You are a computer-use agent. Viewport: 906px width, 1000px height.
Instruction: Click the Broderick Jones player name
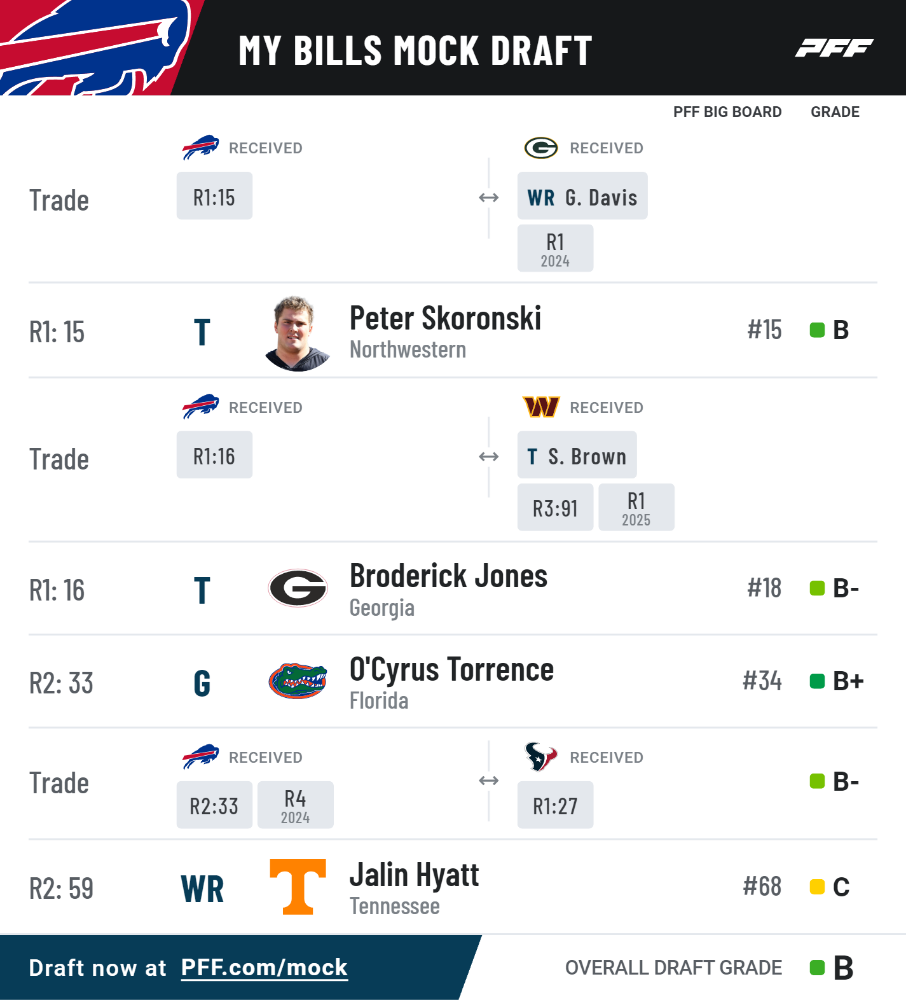[448, 576]
